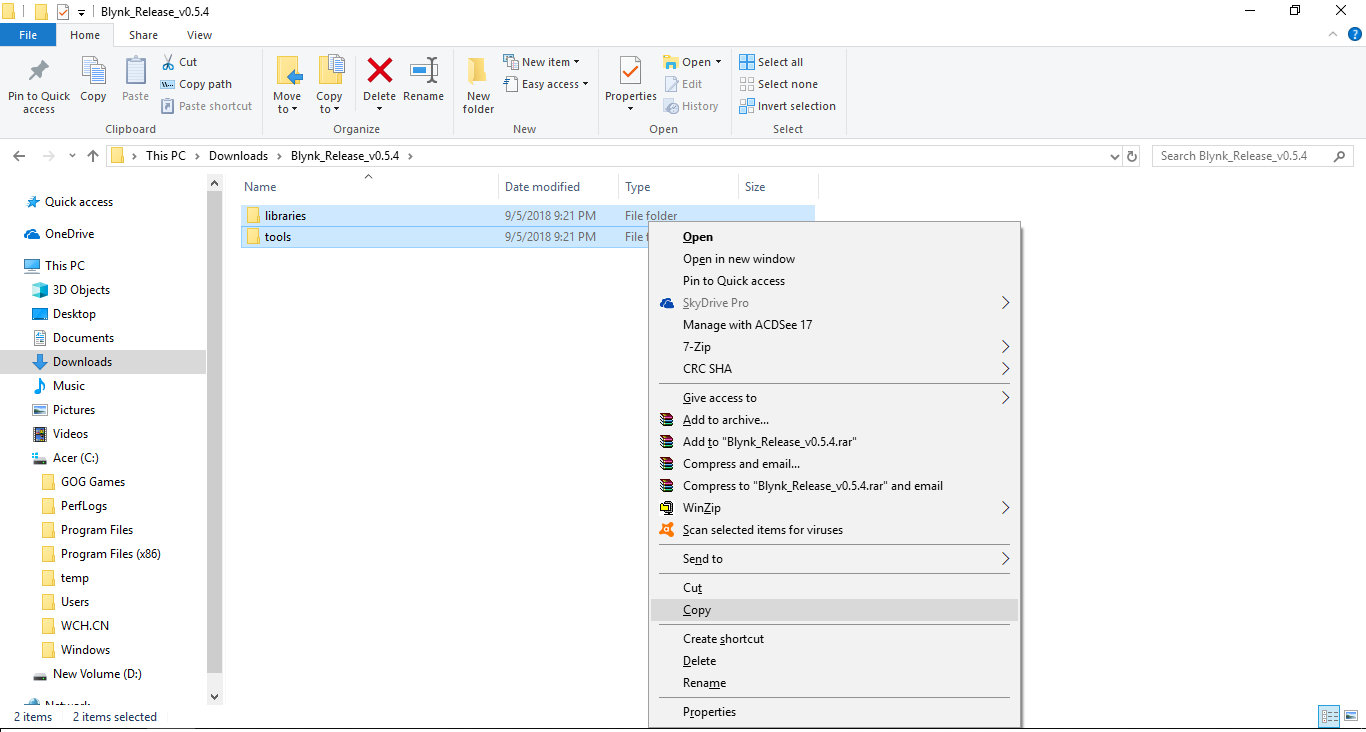This screenshot has height=732, width=1366.
Task: Click This PC in address breadcrumb
Action: [x=165, y=156]
